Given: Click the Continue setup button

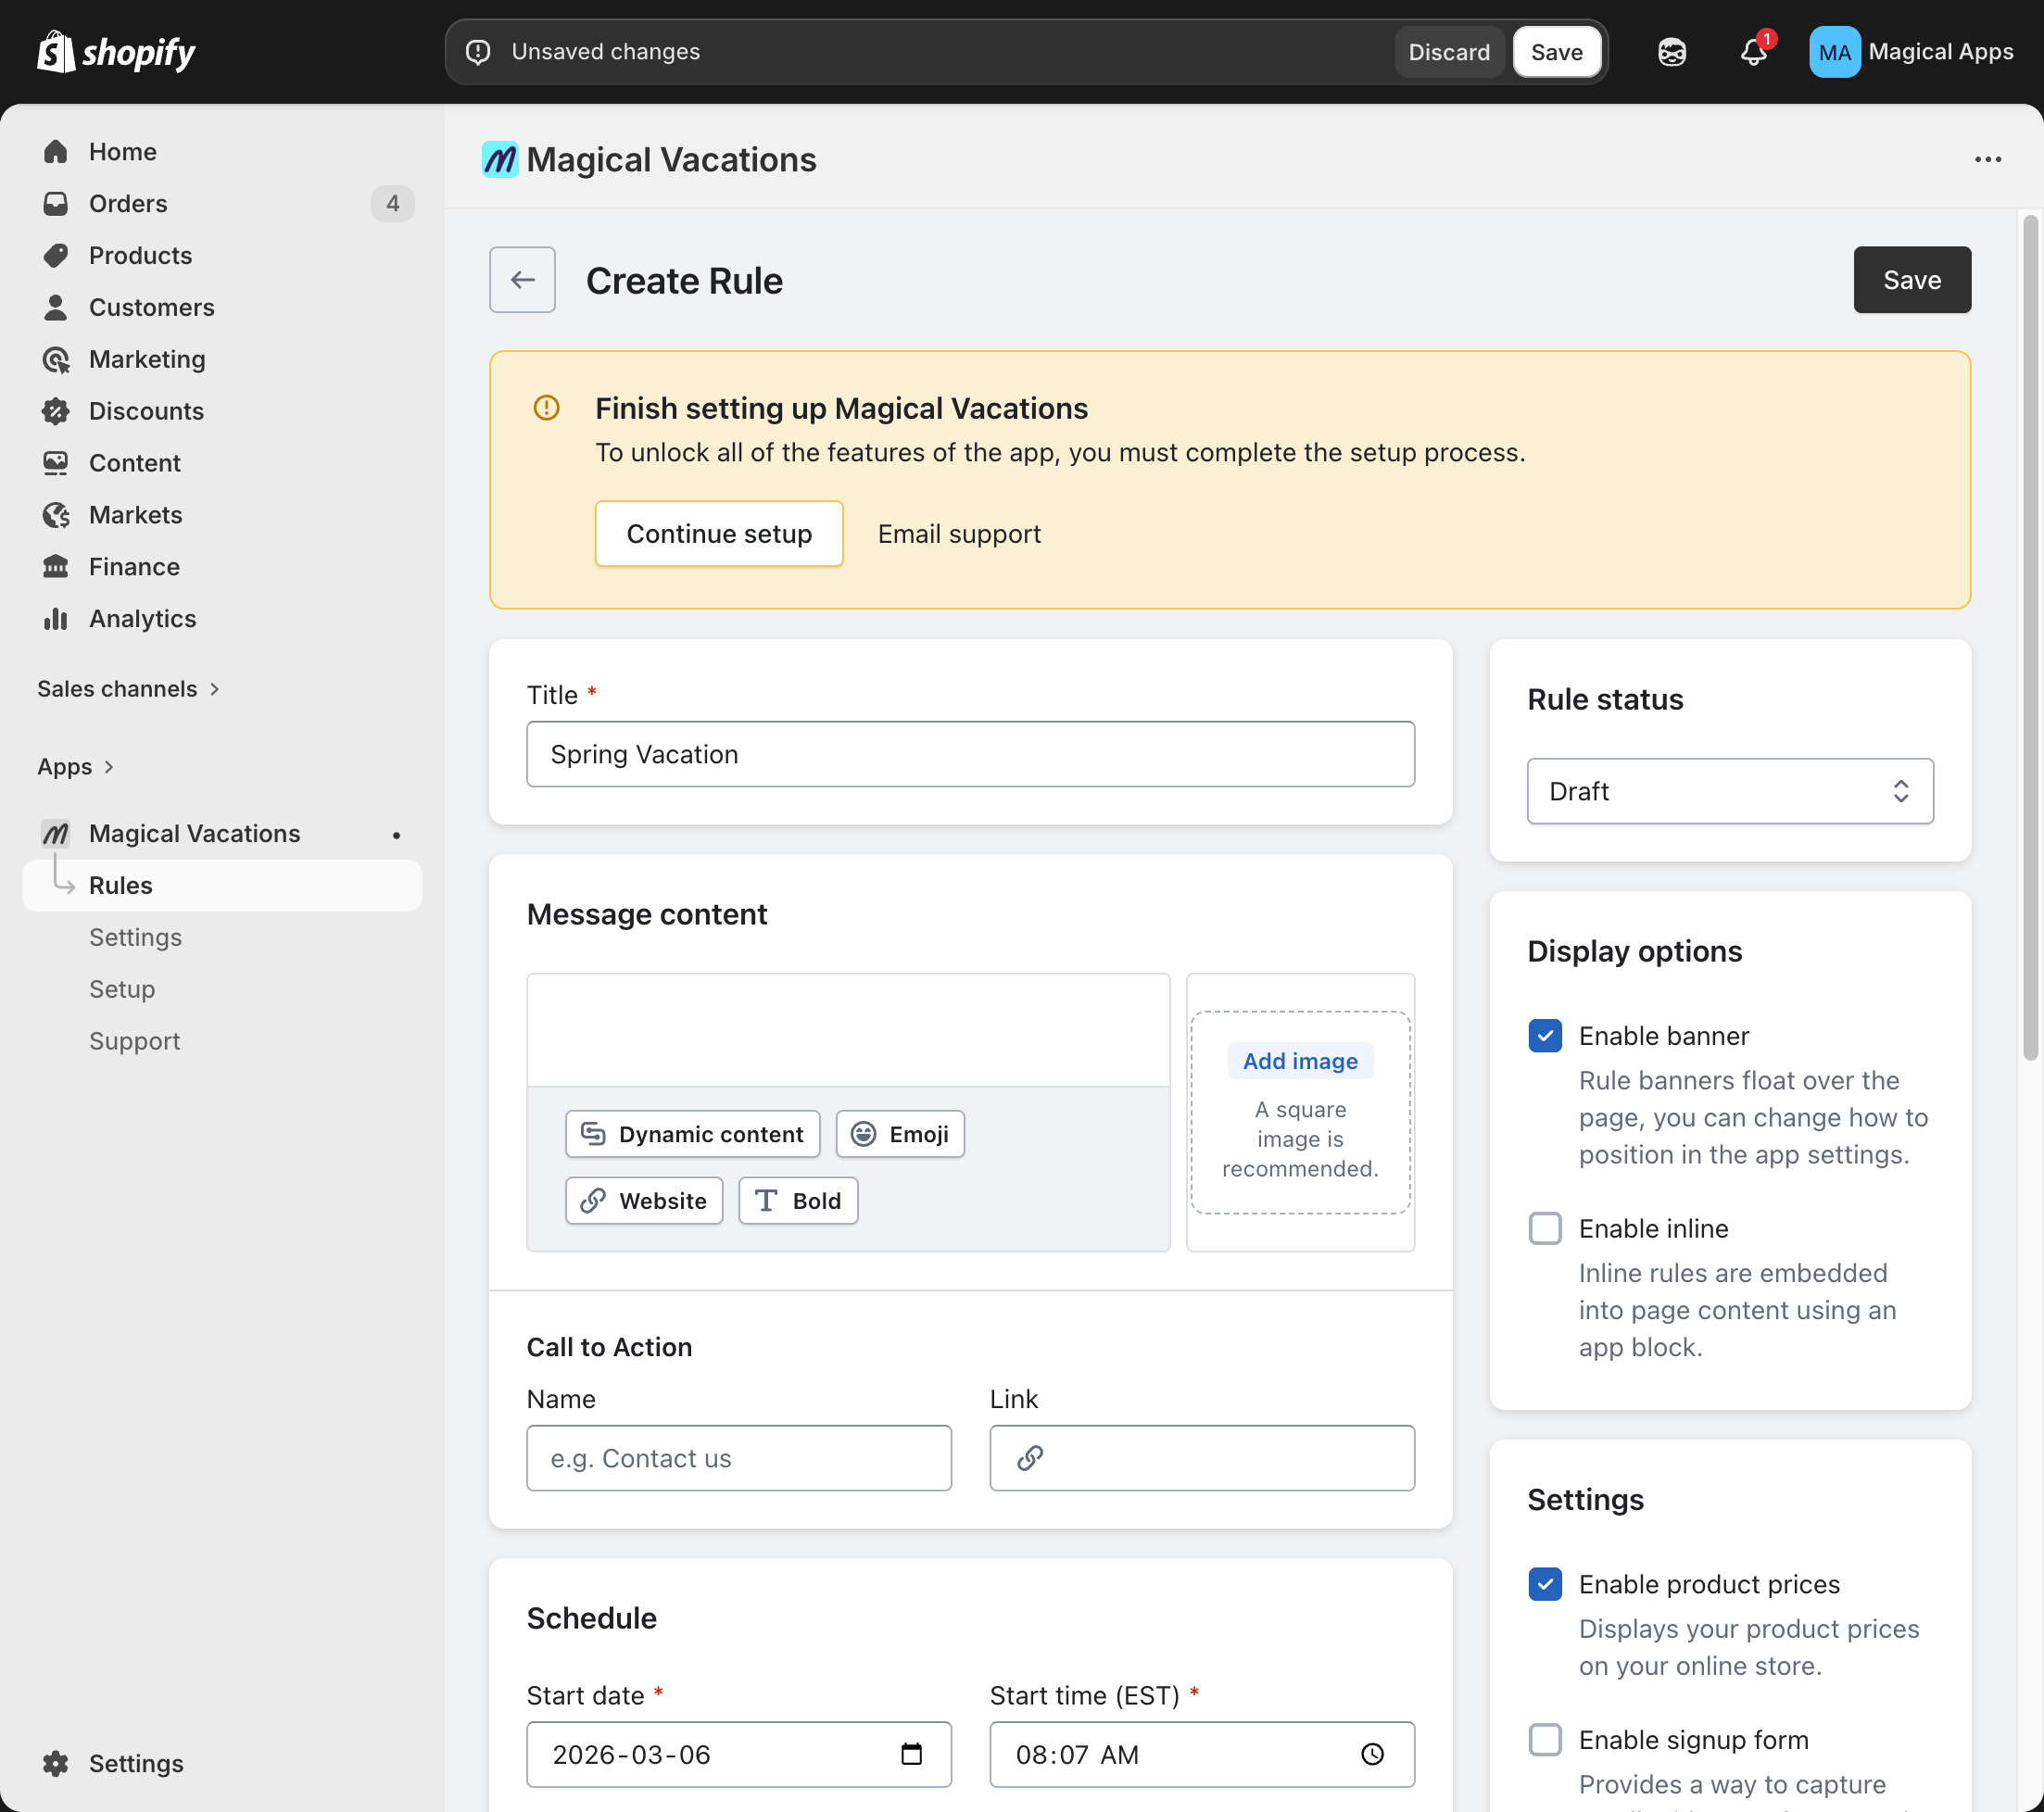Looking at the screenshot, I should pyautogui.click(x=719, y=533).
